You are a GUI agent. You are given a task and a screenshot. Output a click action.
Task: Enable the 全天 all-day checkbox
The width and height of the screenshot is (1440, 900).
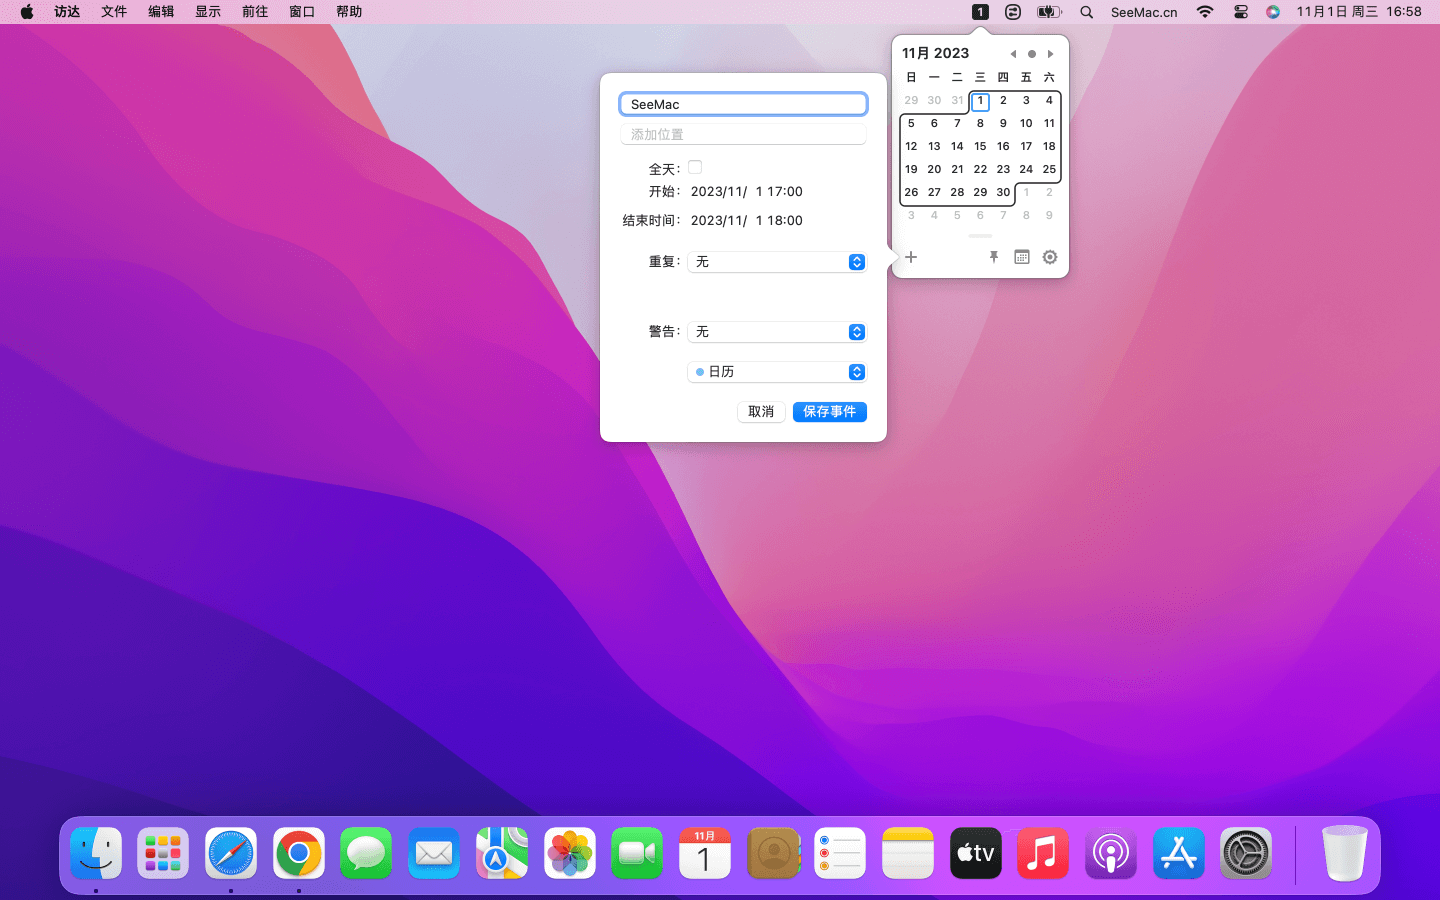click(695, 168)
